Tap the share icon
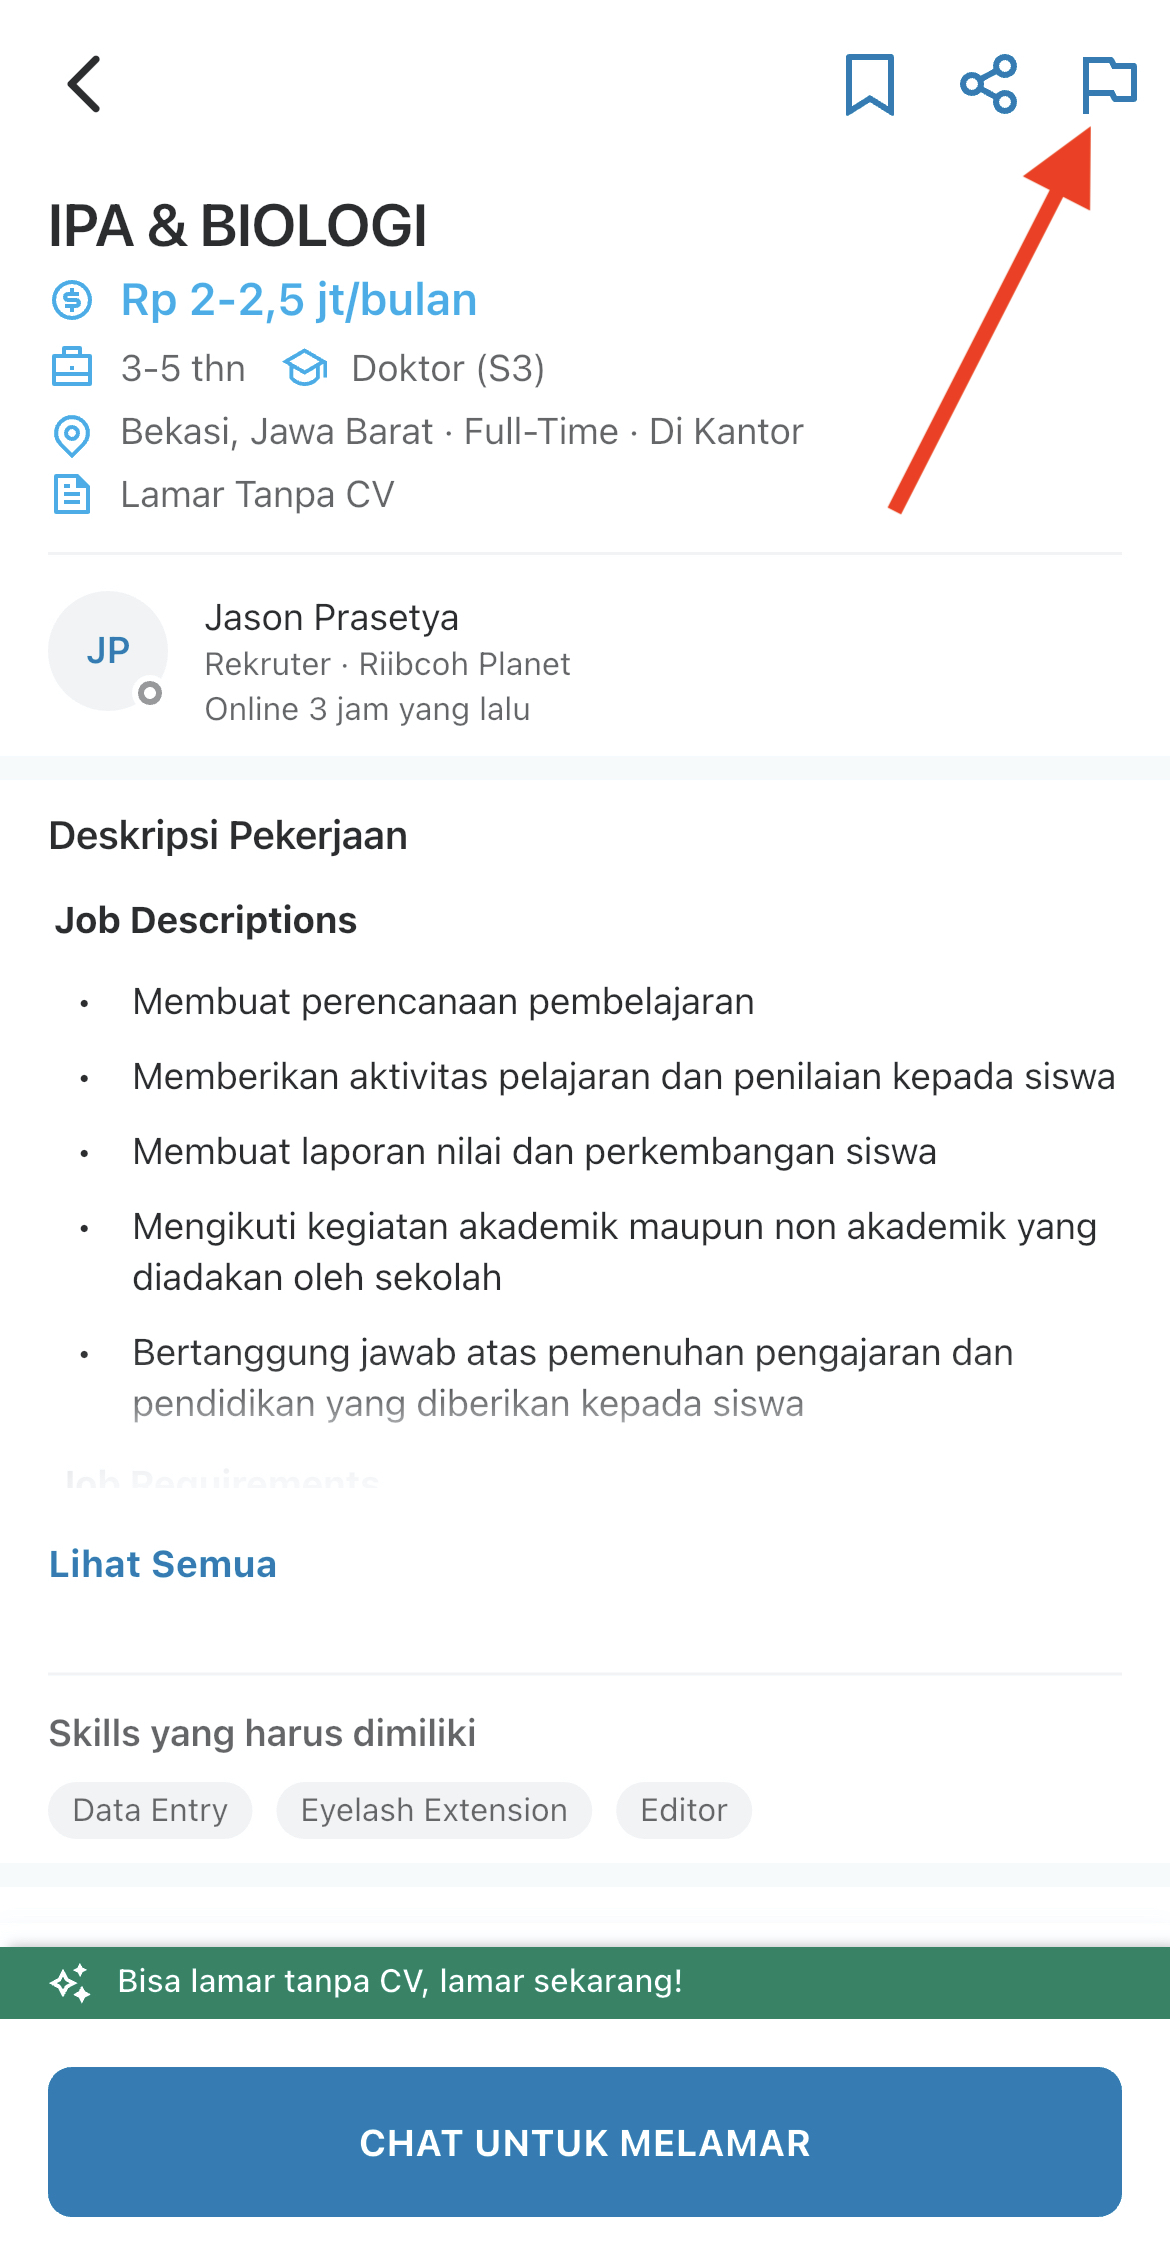The height and width of the screenshot is (2245, 1170). tap(988, 85)
